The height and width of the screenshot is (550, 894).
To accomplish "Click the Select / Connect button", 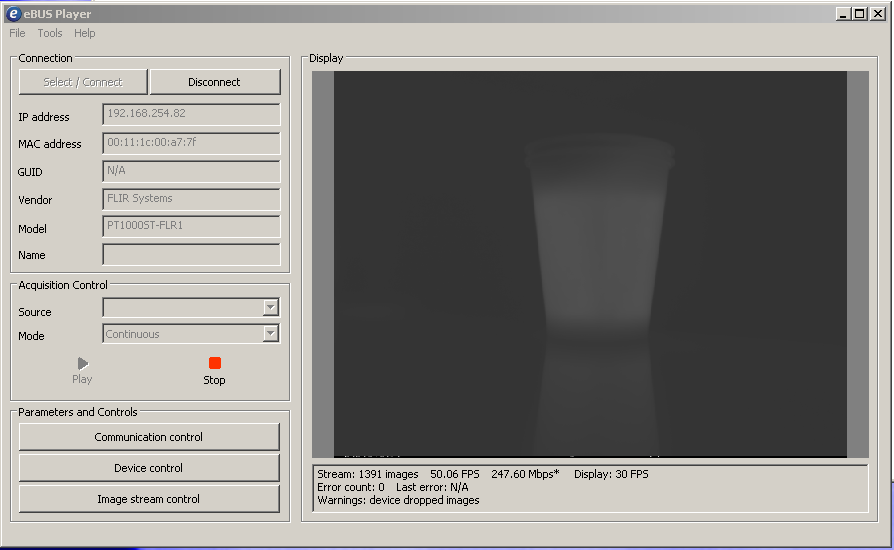I will tap(83, 82).
